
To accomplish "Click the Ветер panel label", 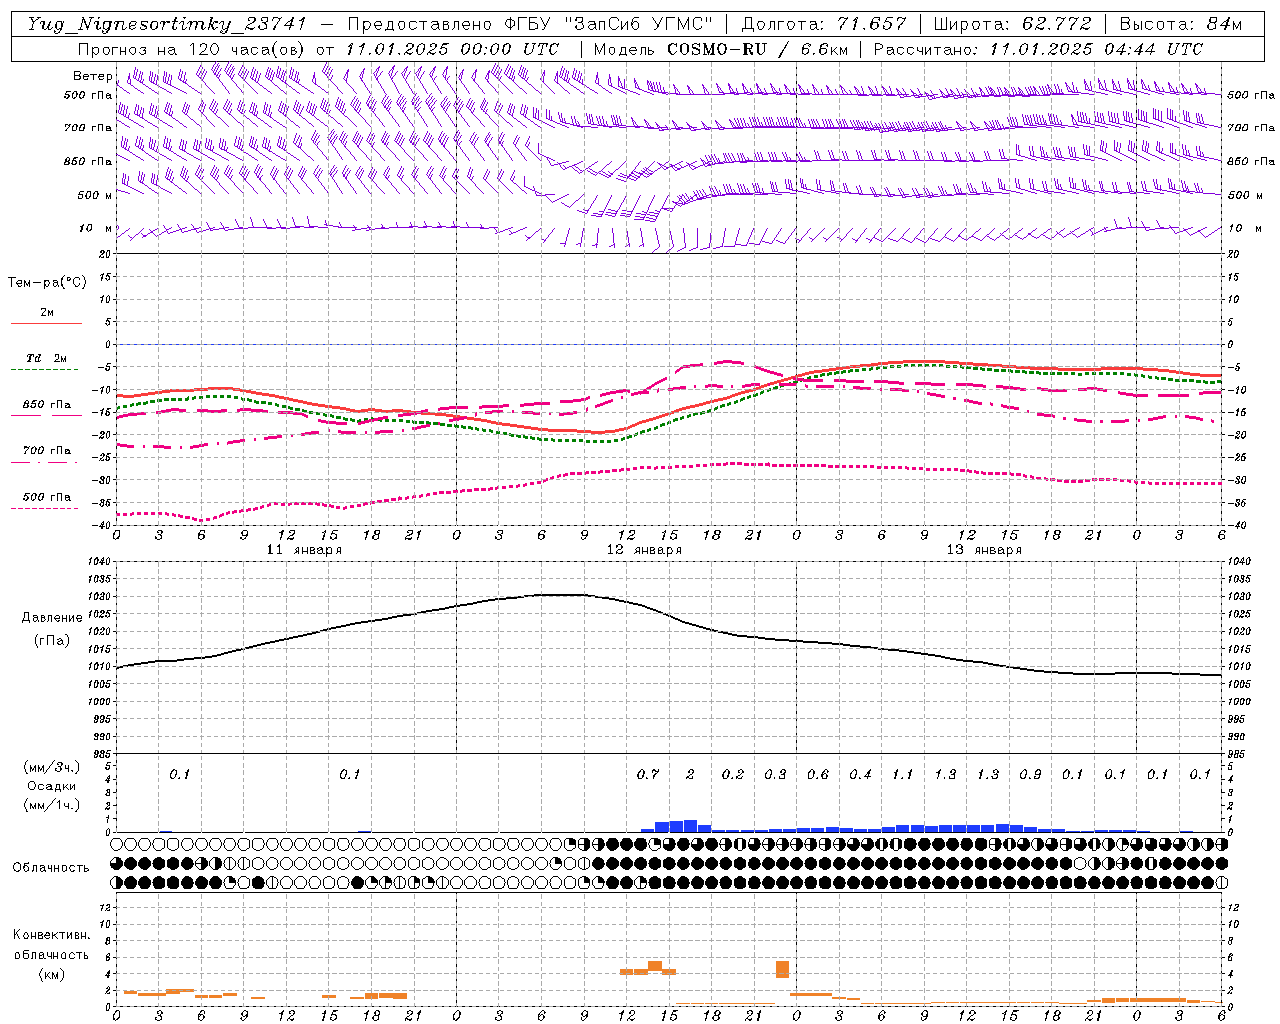I will pos(93,76).
